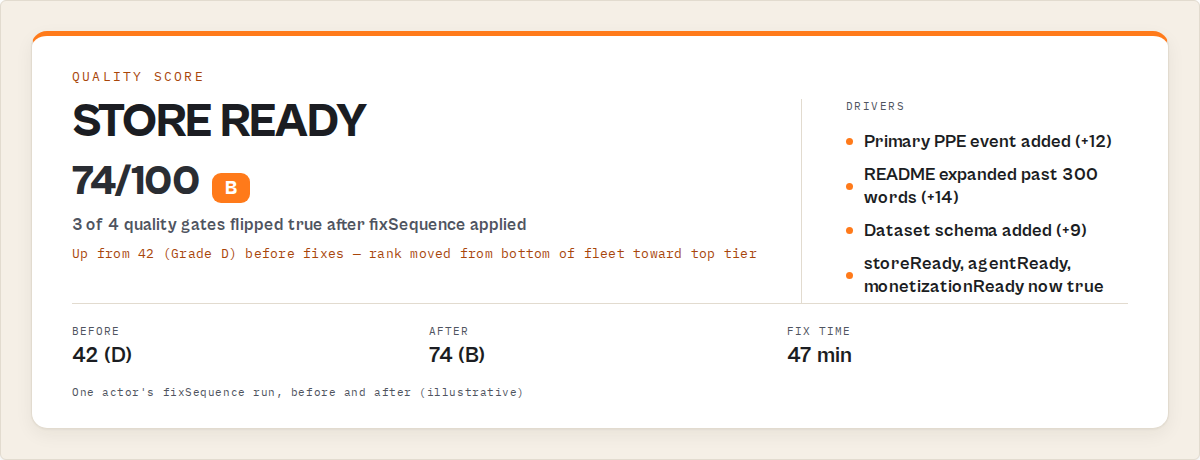The image size is (1200, 460).
Task: Click the fixSequence run illustrative footnote
Action: click(297, 392)
